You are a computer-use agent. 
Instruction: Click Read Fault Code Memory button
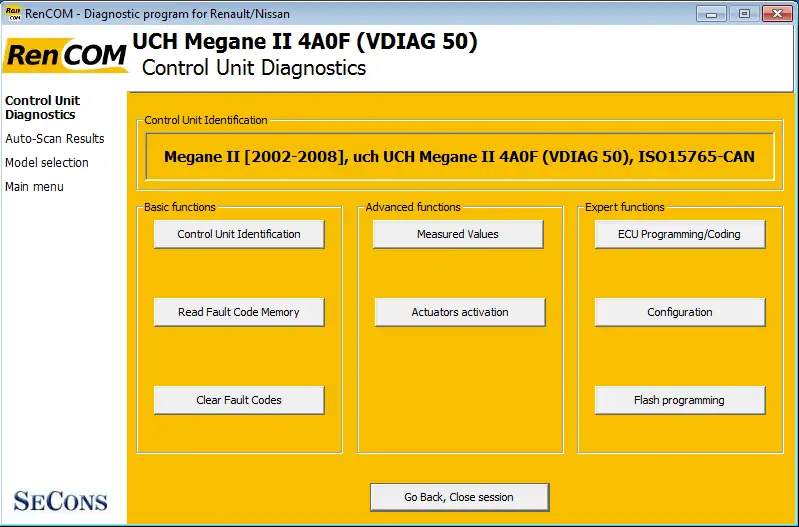pyautogui.click(x=239, y=312)
